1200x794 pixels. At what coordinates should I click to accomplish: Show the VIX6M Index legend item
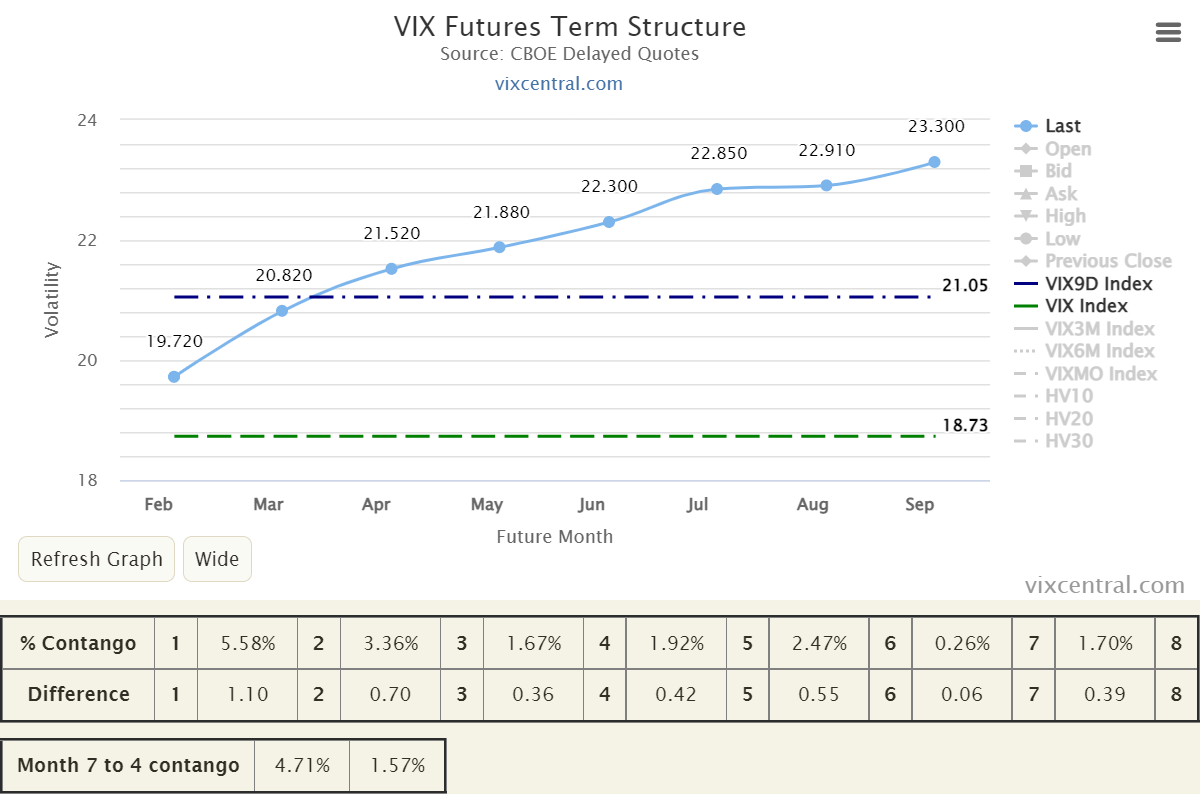pyautogui.click(x=1084, y=351)
